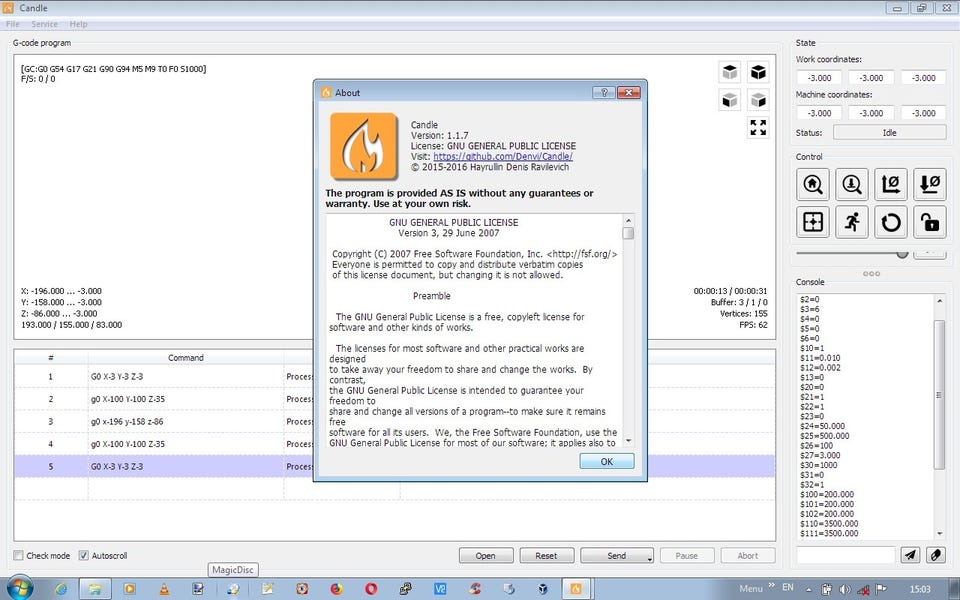960x600 pixels.
Task: Open the Windows Start menu
Action: click(20, 588)
